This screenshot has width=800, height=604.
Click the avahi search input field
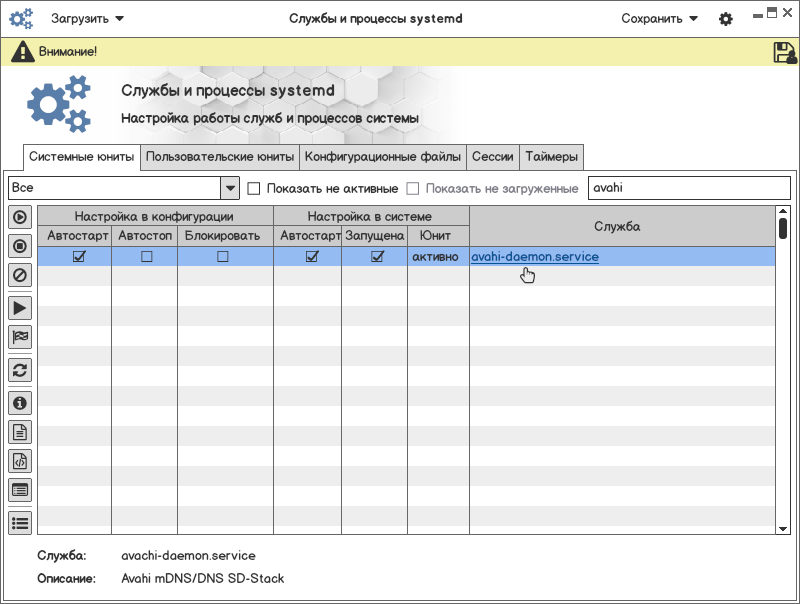coord(688,188)
